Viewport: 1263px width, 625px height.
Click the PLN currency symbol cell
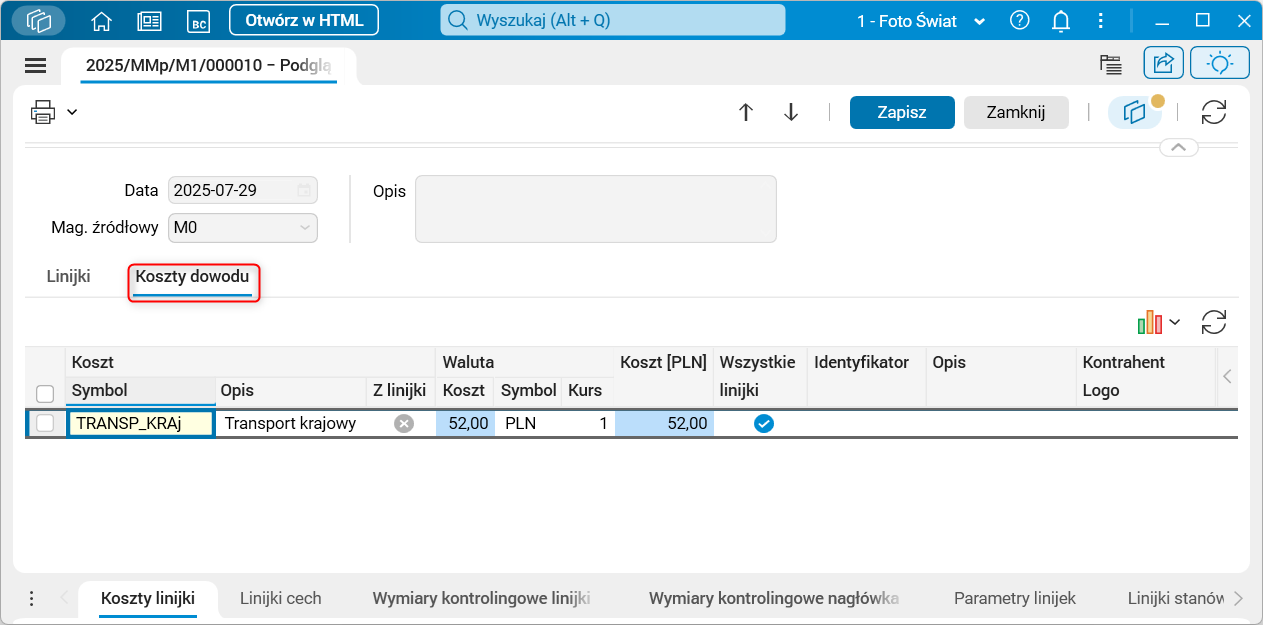click(x=529, y=423)
